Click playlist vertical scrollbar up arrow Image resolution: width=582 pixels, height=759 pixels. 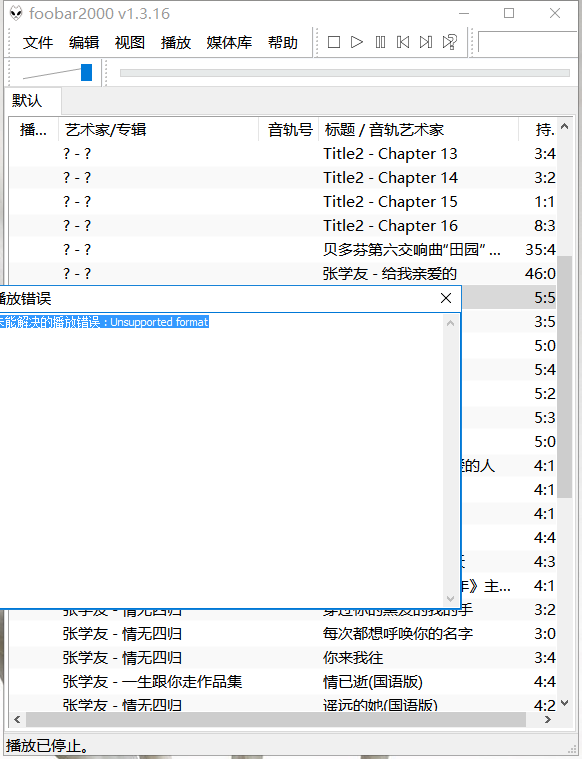click(565, 127)
